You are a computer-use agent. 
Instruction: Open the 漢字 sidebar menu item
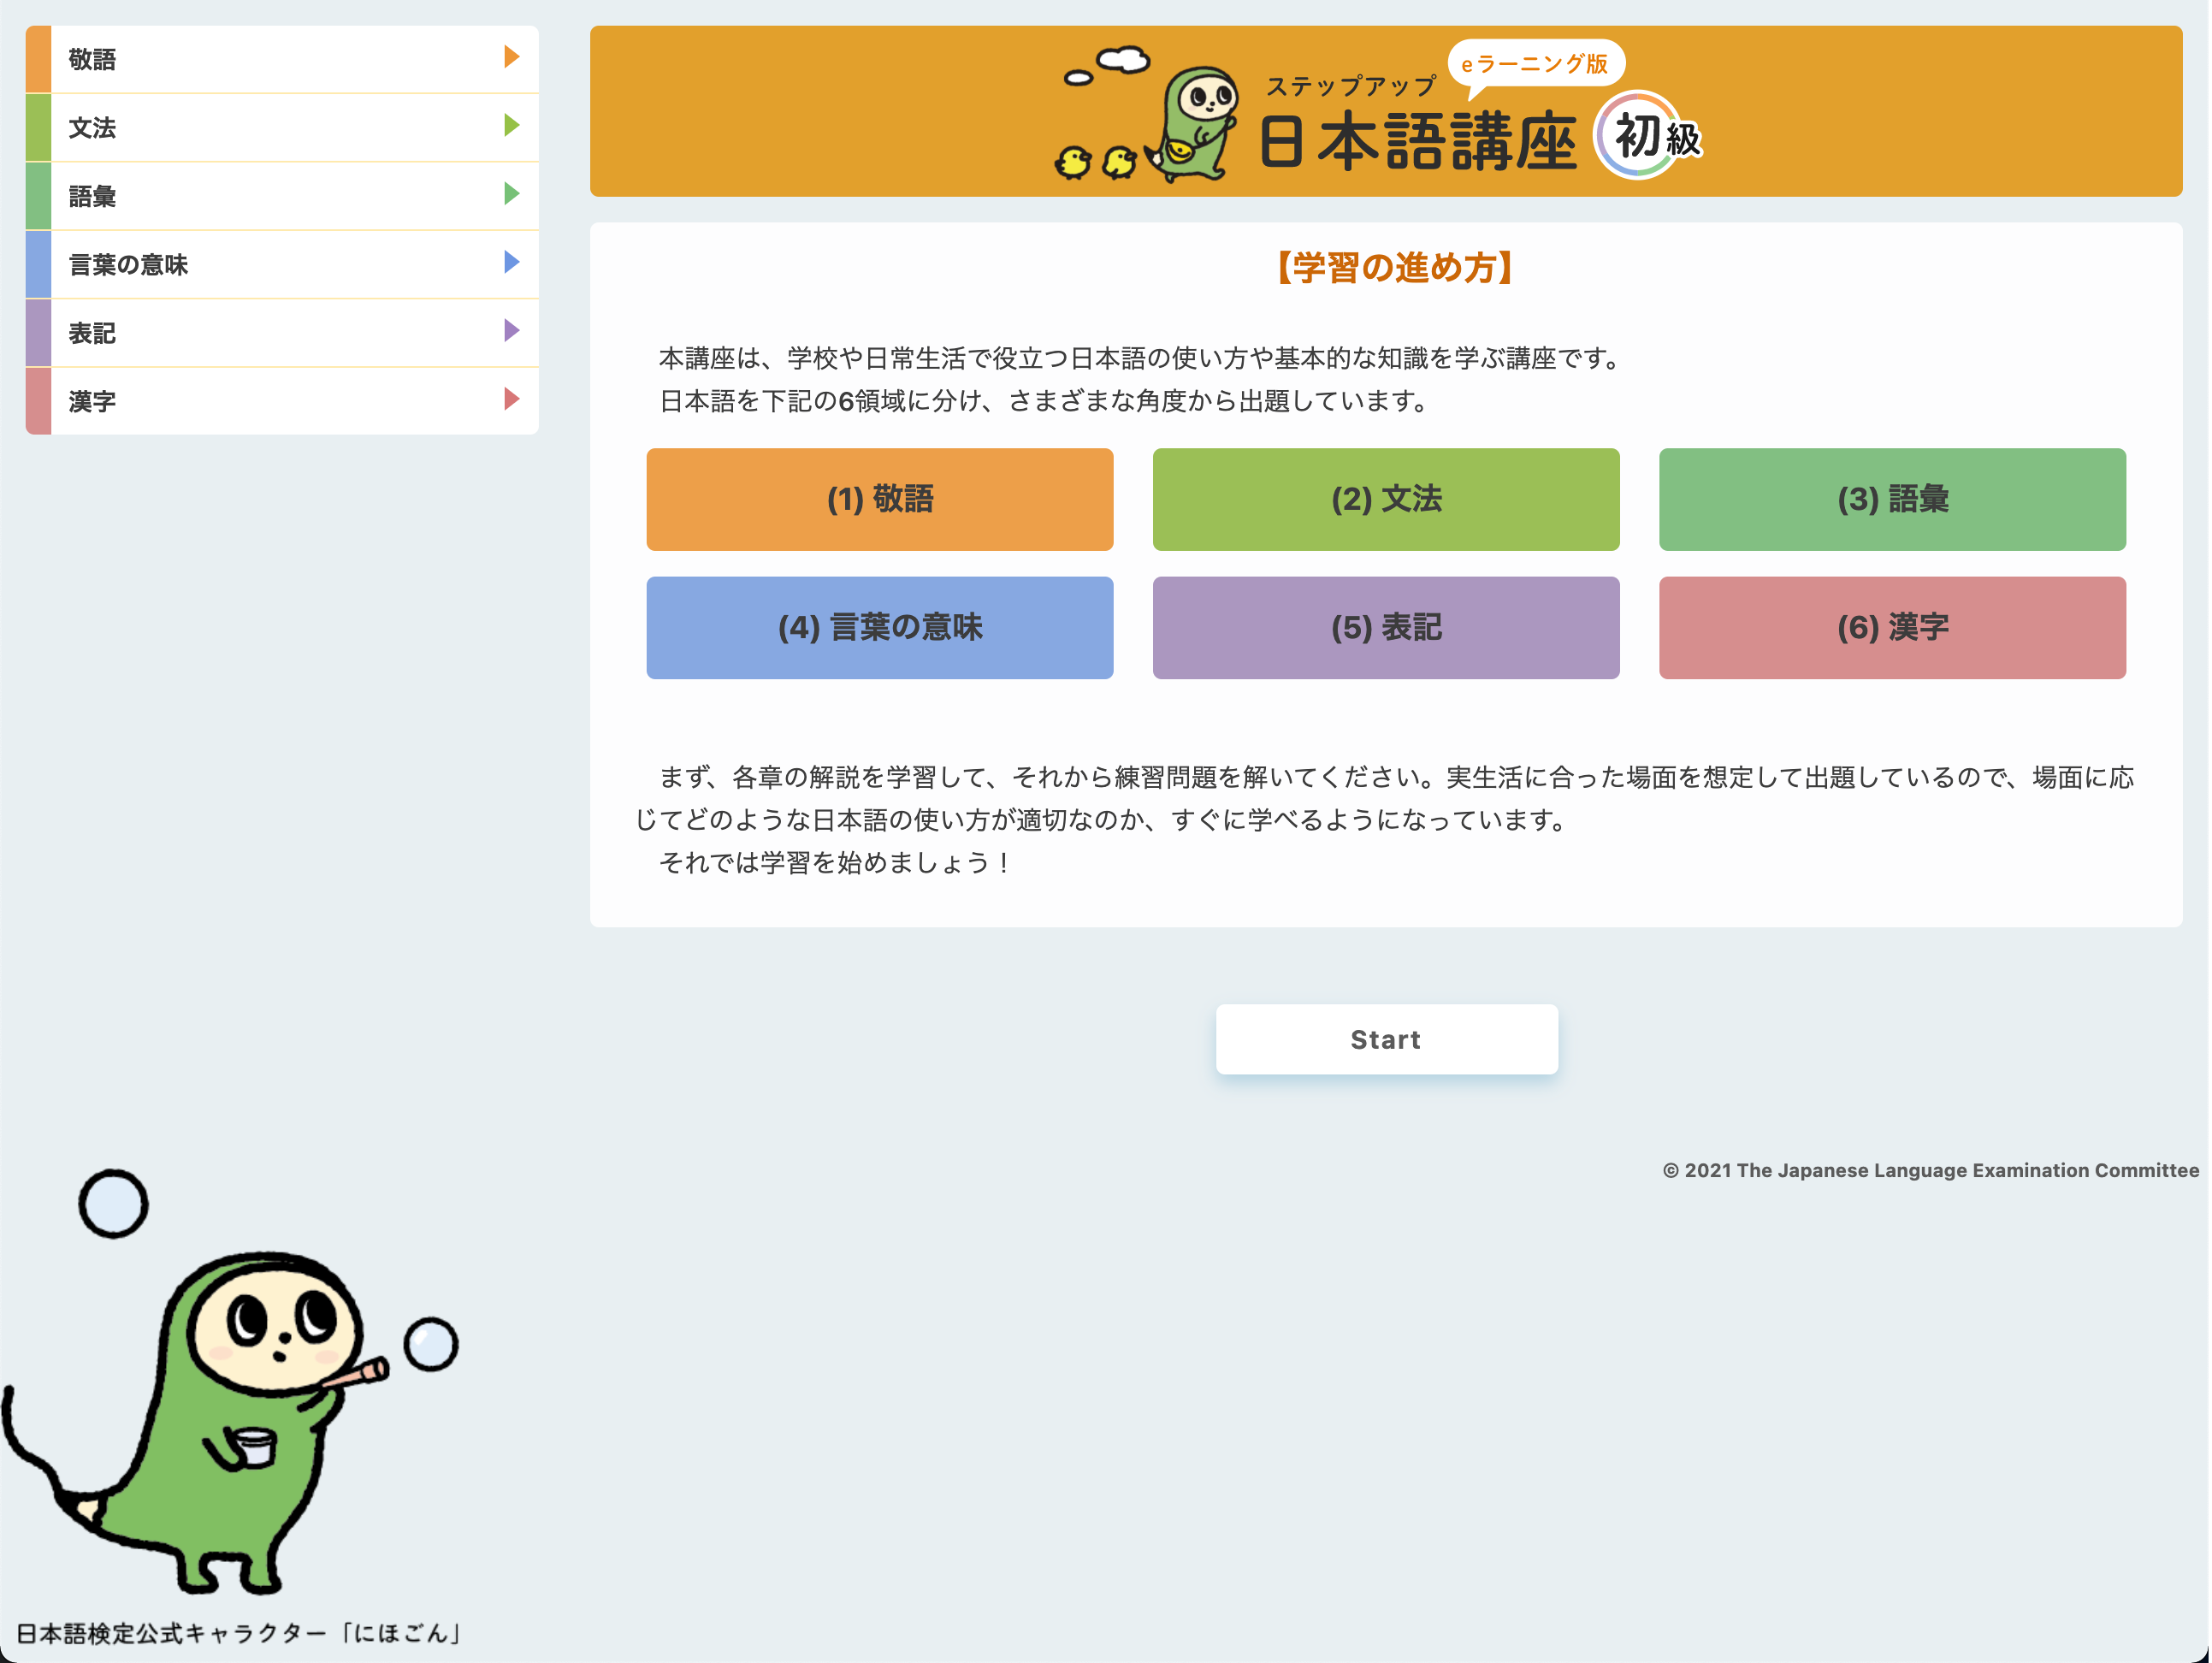point(282,401)
